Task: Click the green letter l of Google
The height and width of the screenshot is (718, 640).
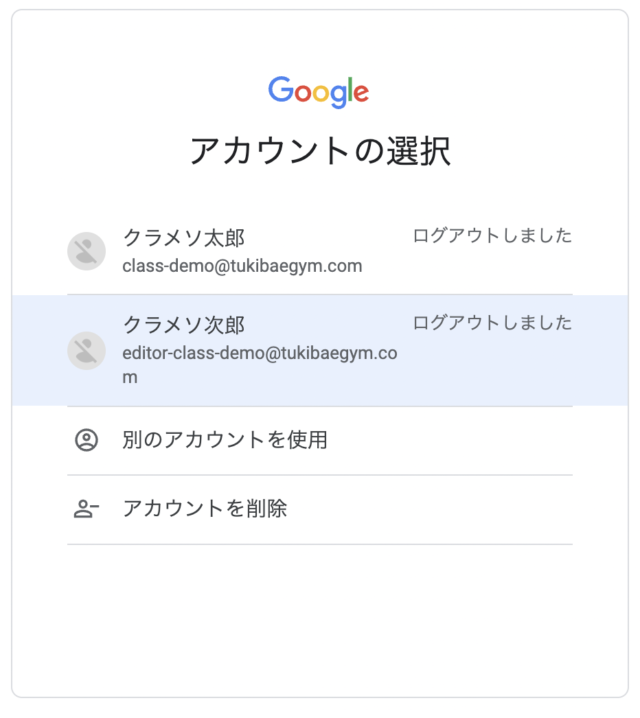Action: (350, 89)
